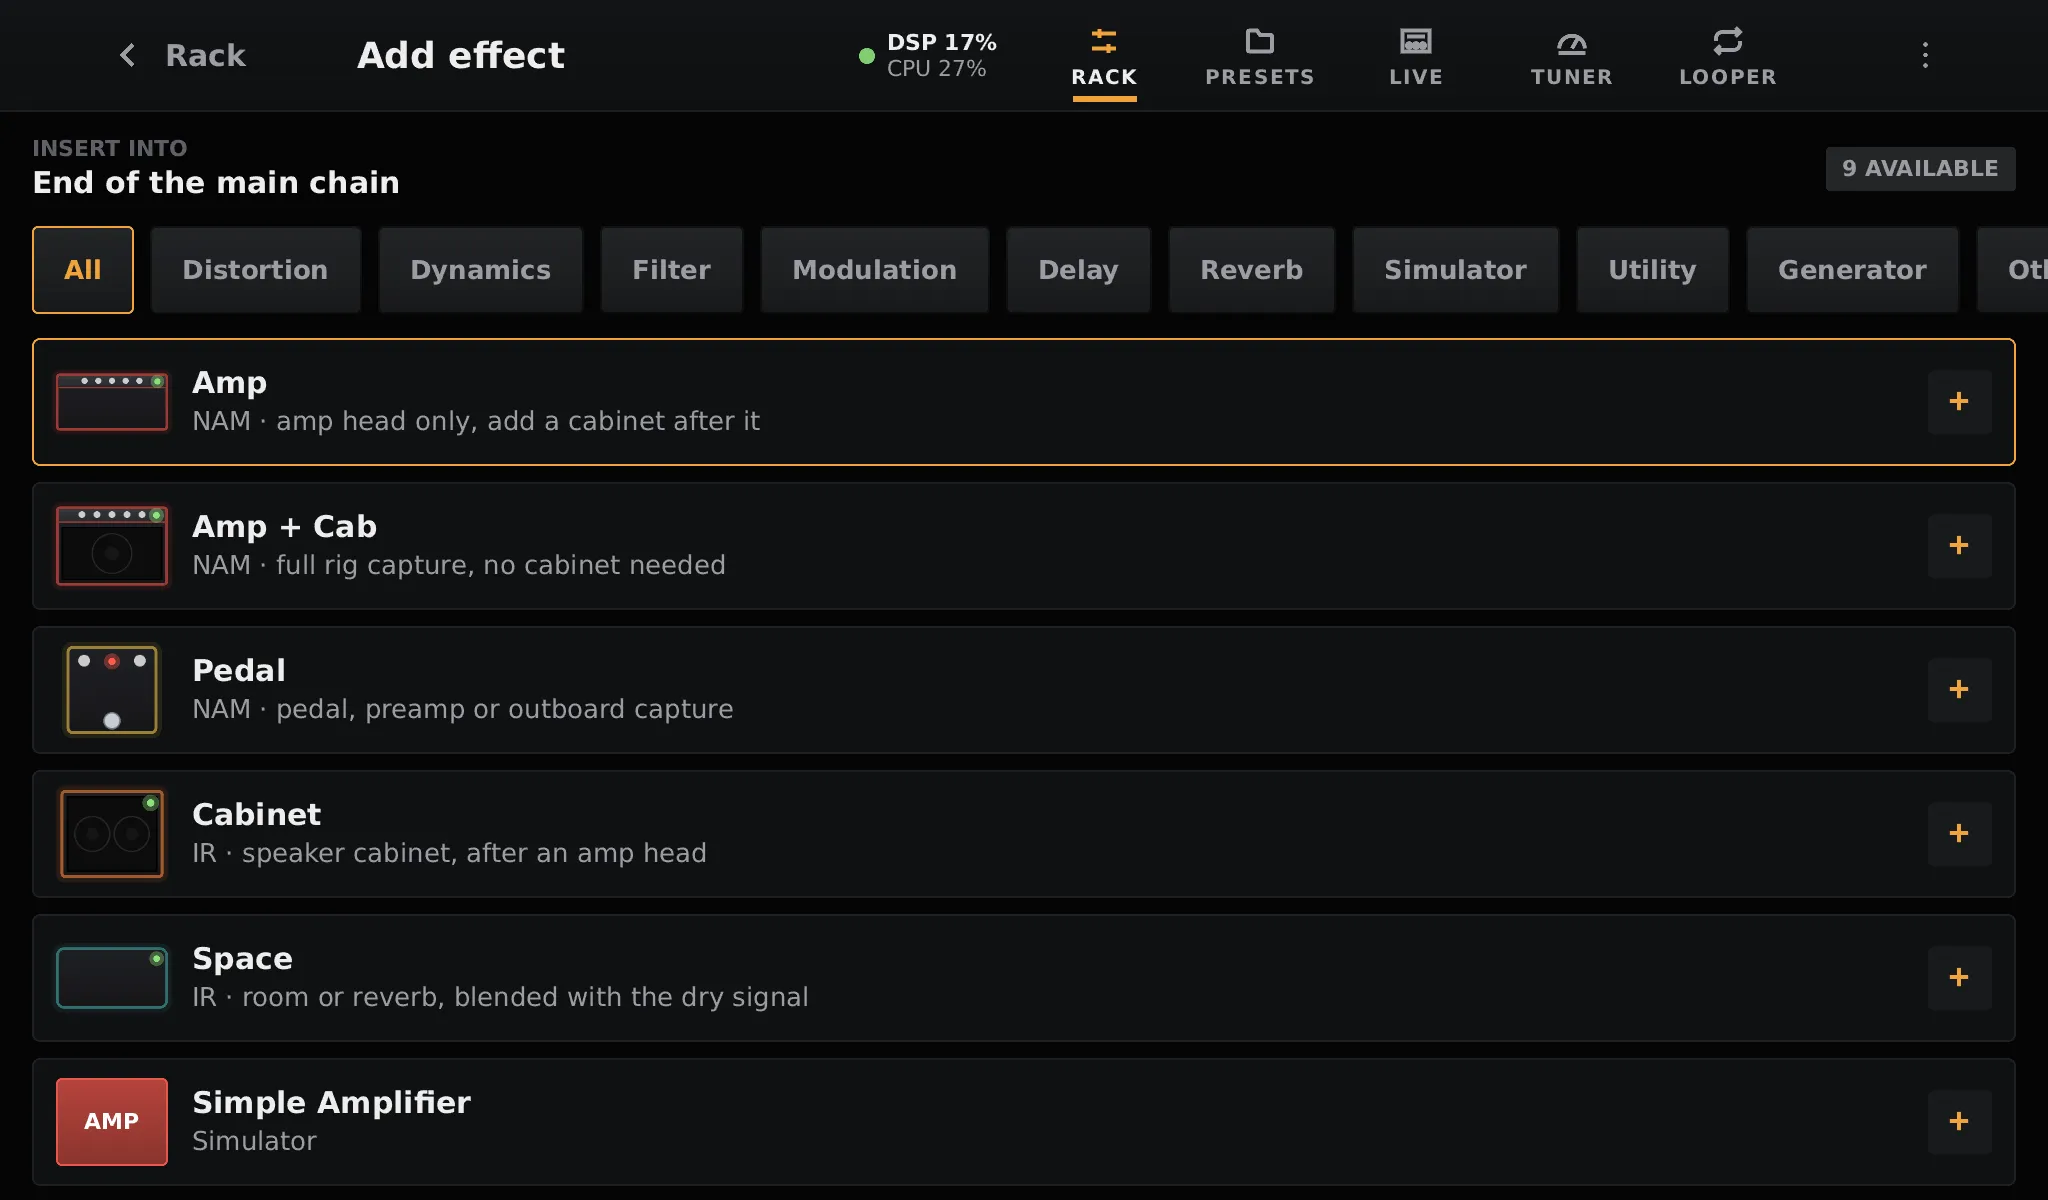Go back to Rack using the chevron
This screenshot has height=1200, width=2048.
(128, 55)
